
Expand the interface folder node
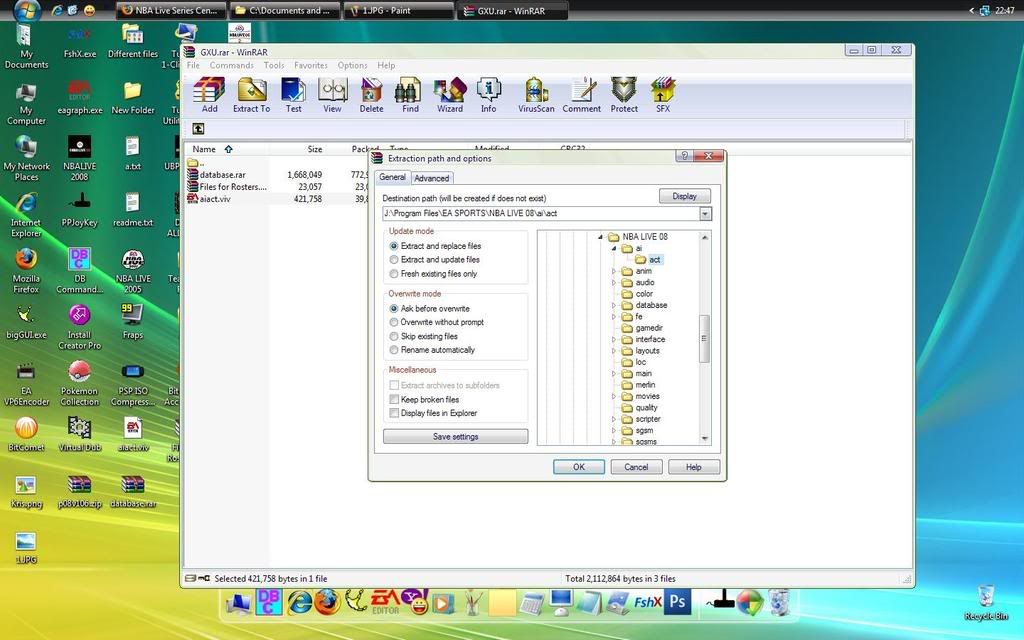pos(614,339)
